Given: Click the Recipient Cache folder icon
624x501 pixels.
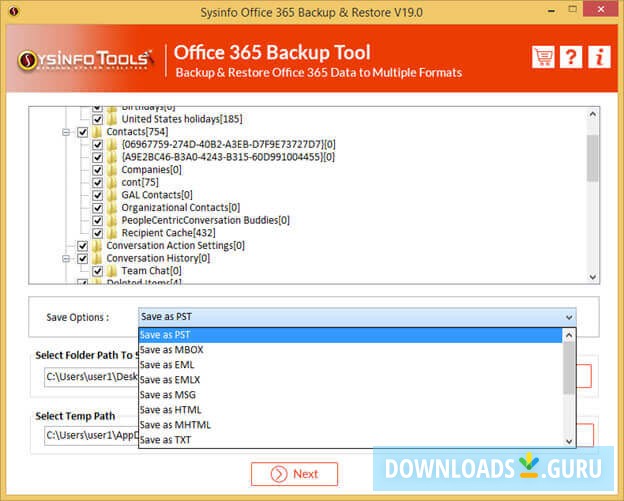Looking at the screenshot, I should [x=112, y=233].
